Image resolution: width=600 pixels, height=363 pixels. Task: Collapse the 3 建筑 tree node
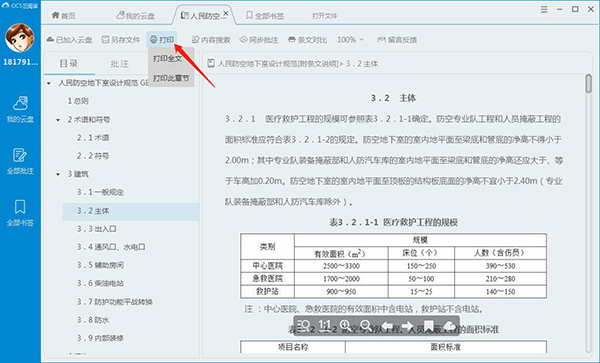pos(58,174)
